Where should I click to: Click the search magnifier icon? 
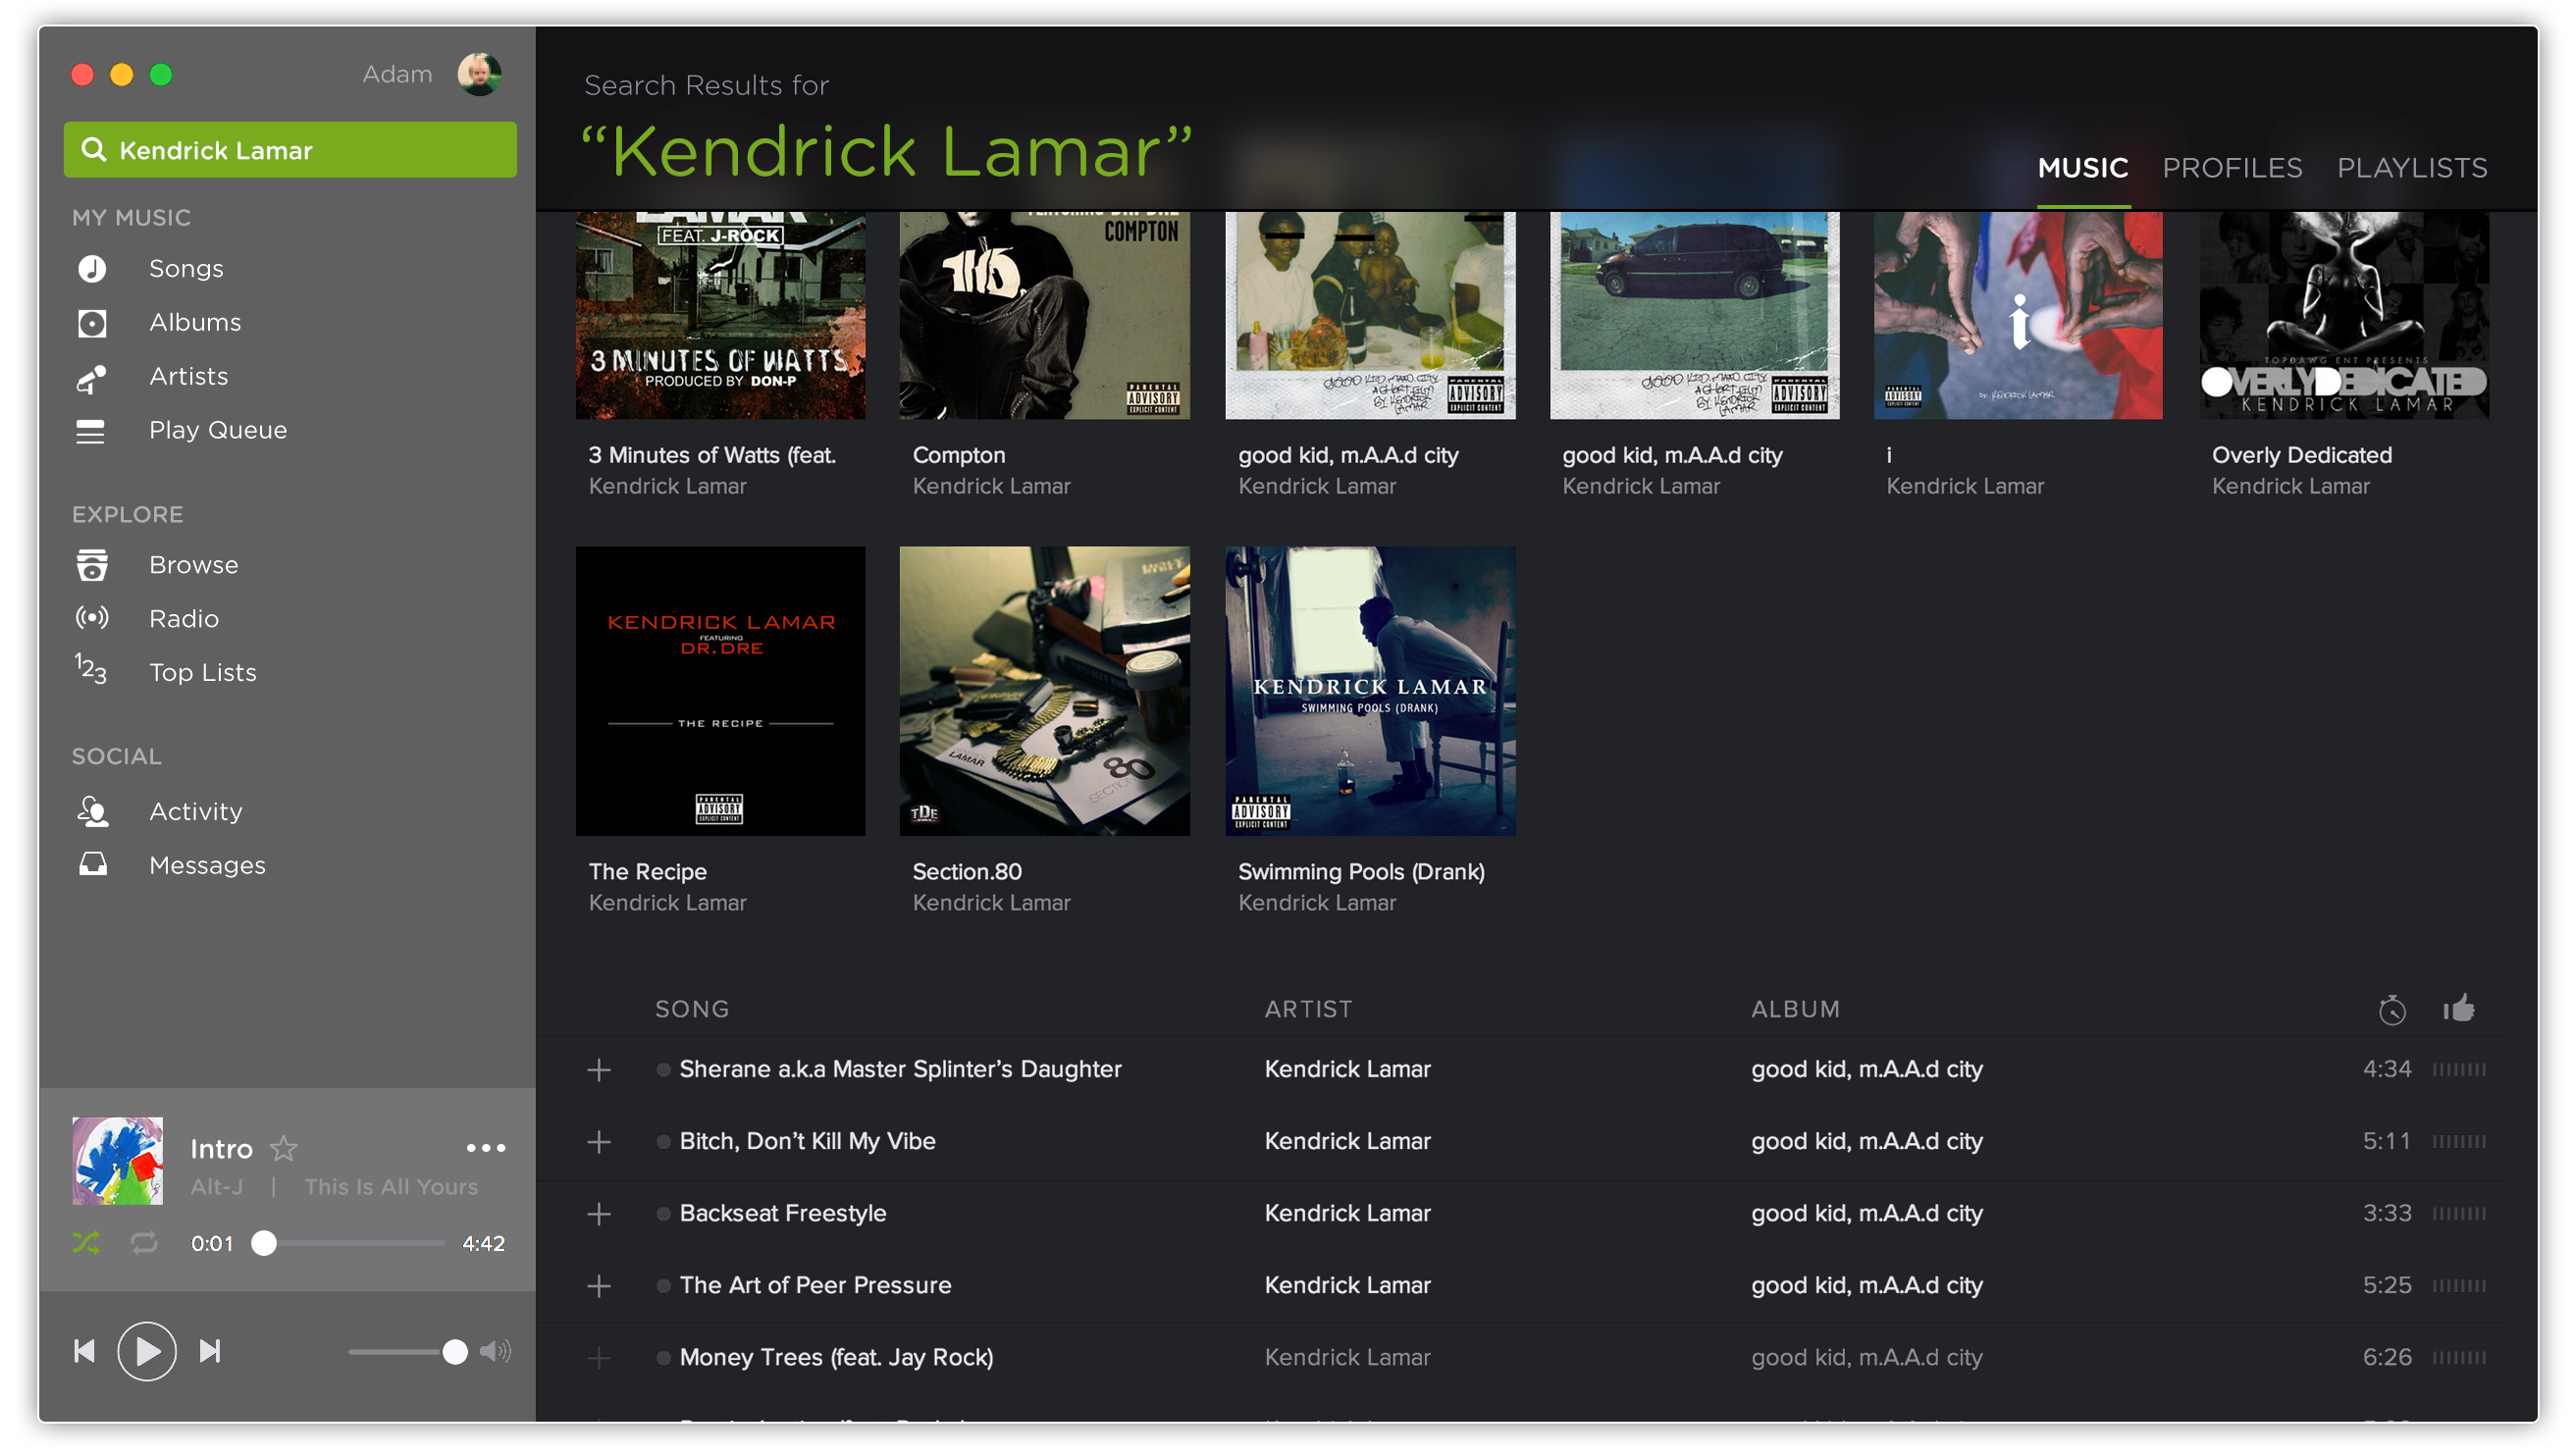tap(93, 150)
